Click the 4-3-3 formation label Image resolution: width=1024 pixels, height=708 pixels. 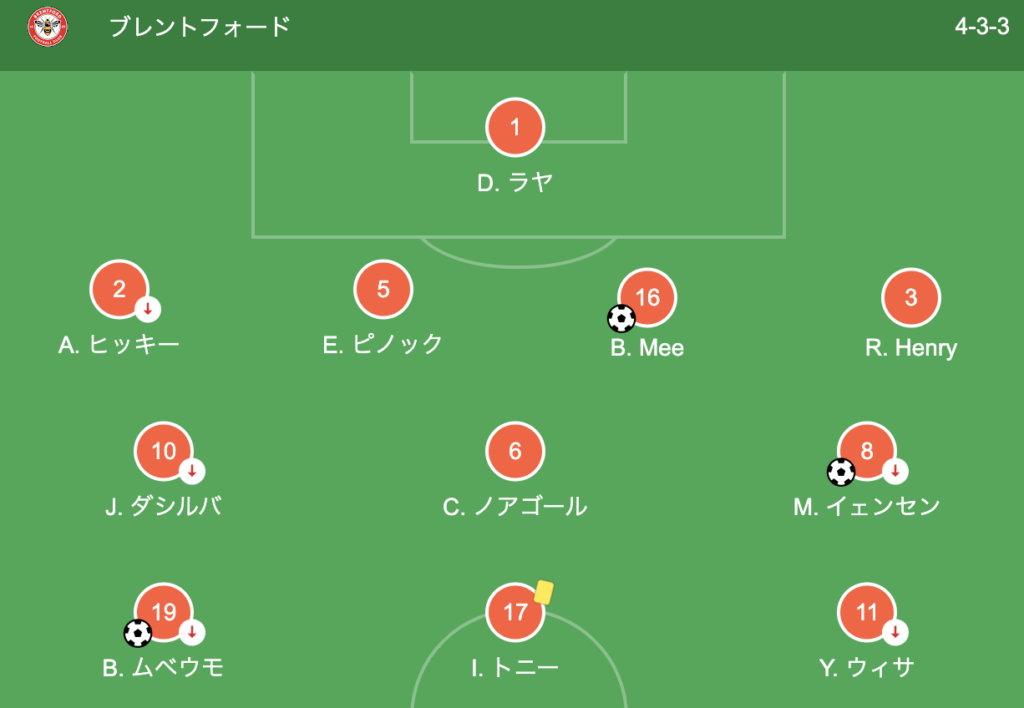[982, 27]
